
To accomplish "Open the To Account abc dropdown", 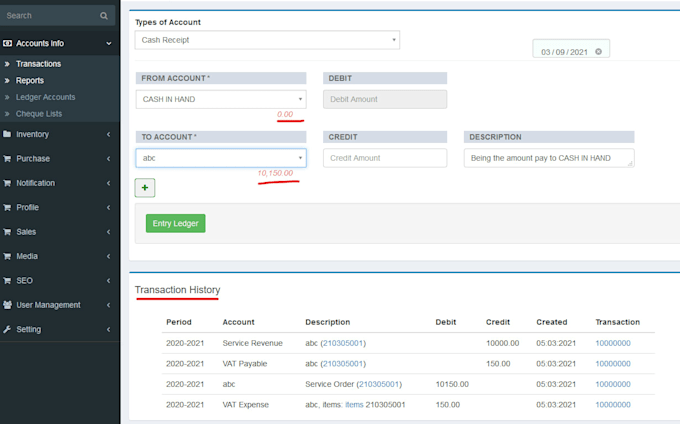I will [221, 158].
